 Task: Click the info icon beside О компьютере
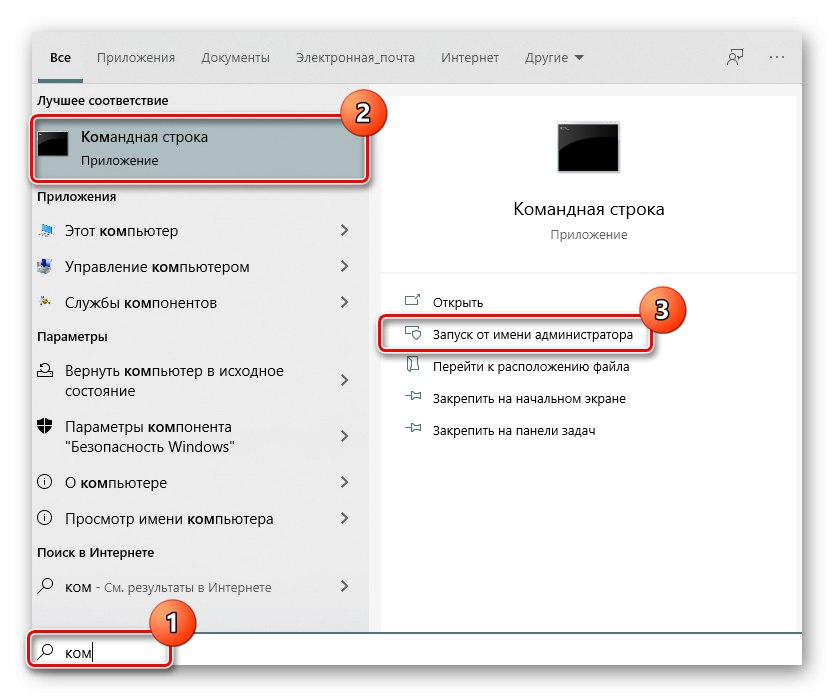45,482
